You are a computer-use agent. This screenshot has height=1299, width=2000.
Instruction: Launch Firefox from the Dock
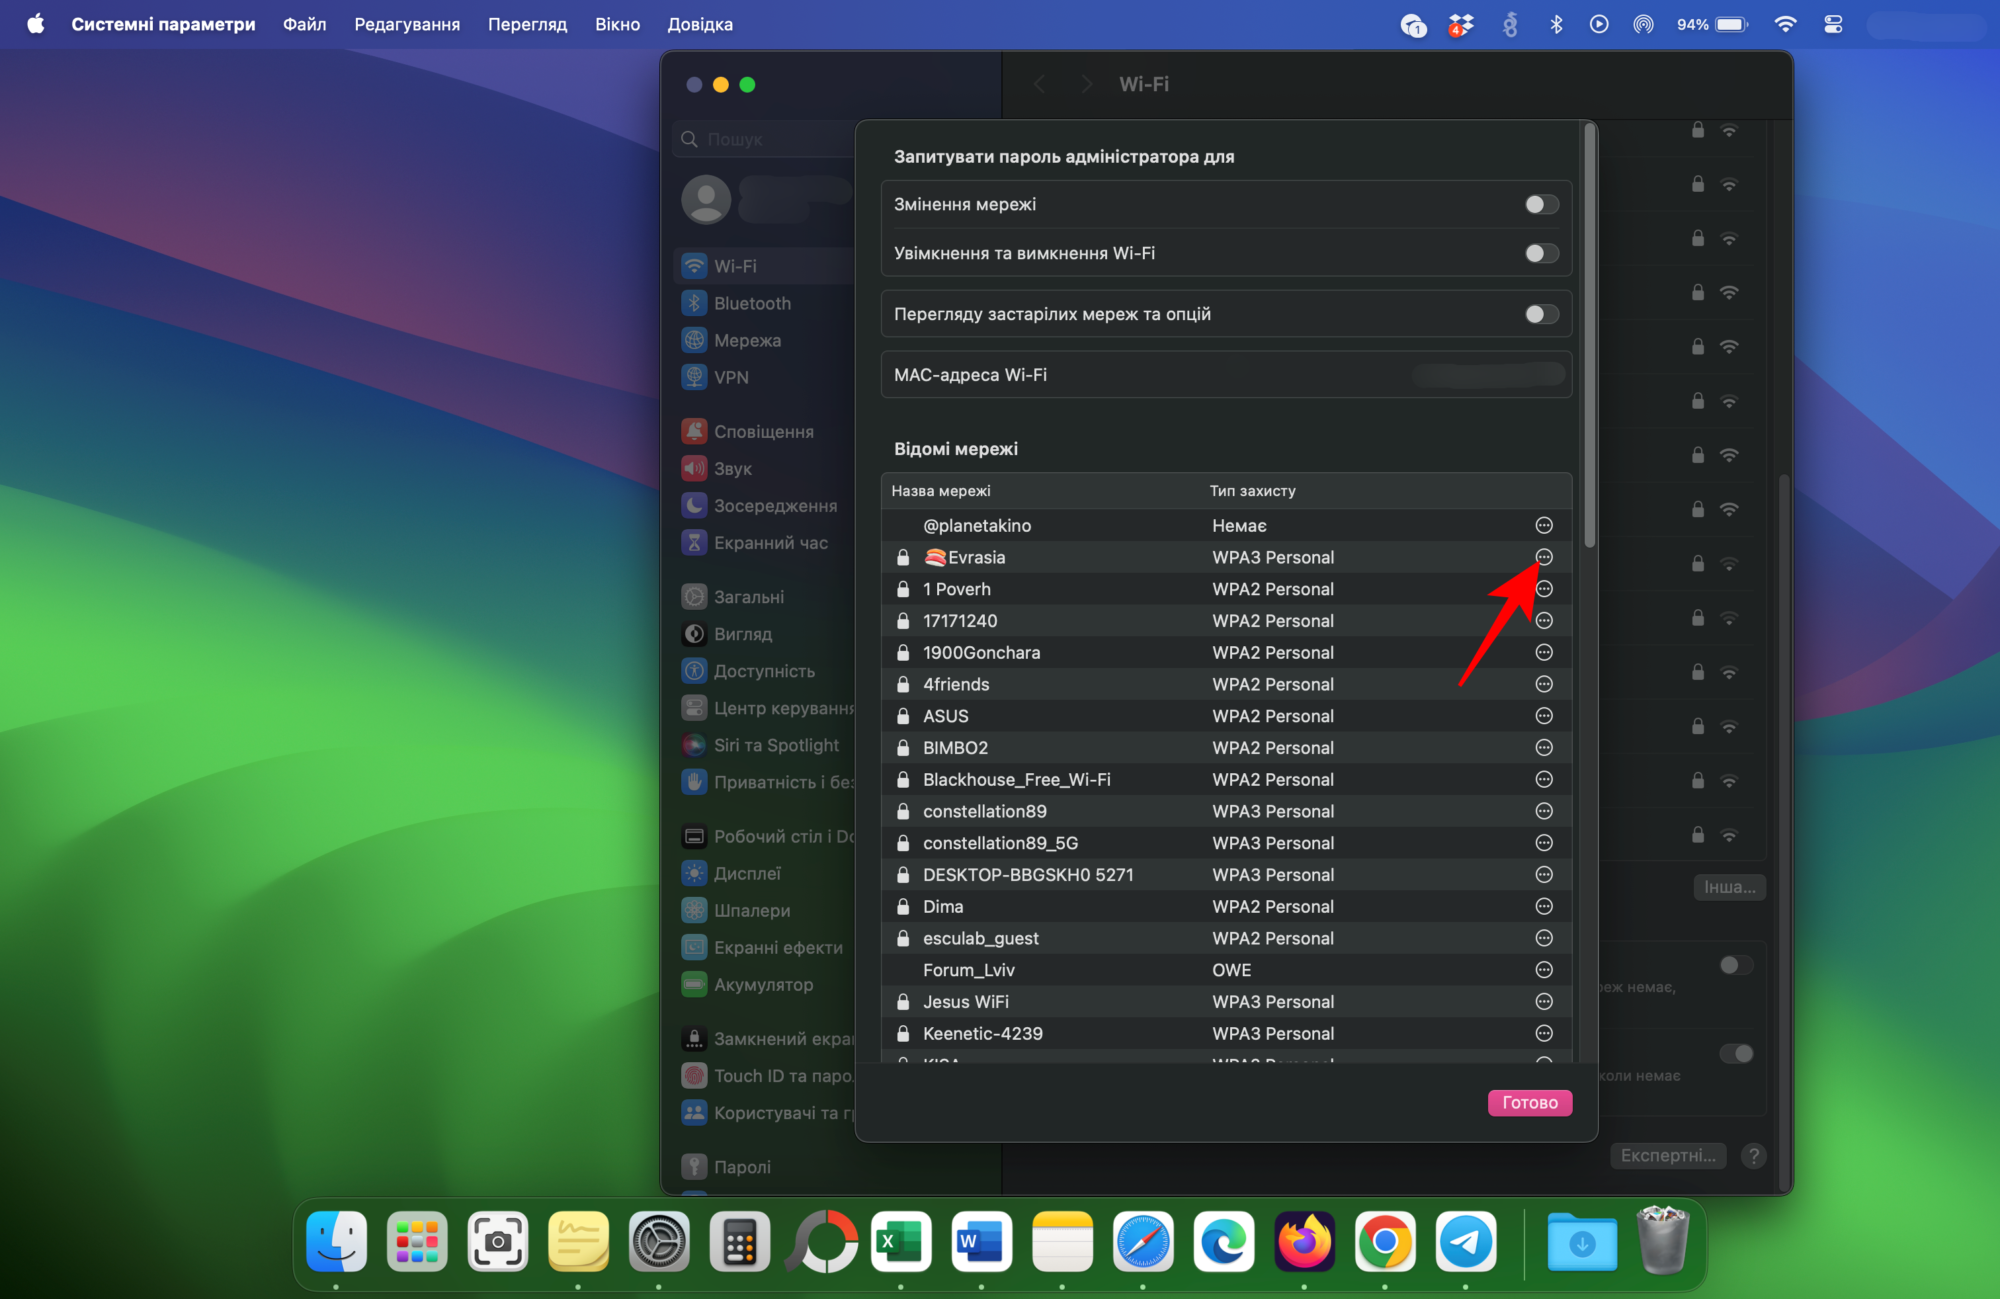pos(1304,1242)
